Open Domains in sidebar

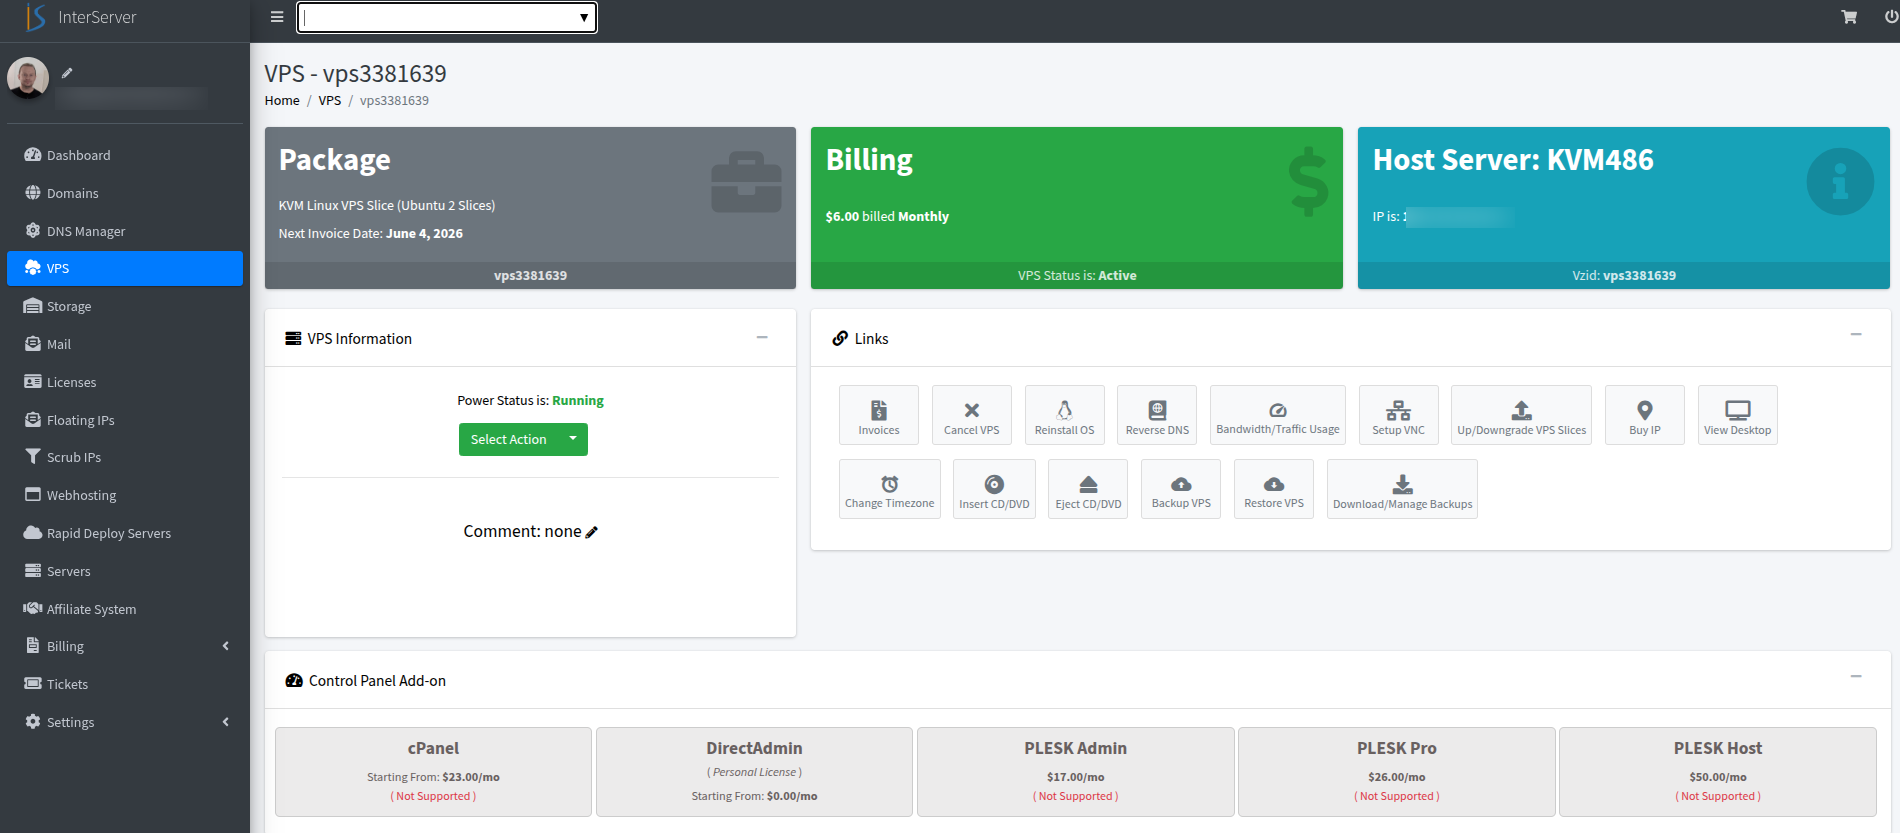[x=125, y=193]
